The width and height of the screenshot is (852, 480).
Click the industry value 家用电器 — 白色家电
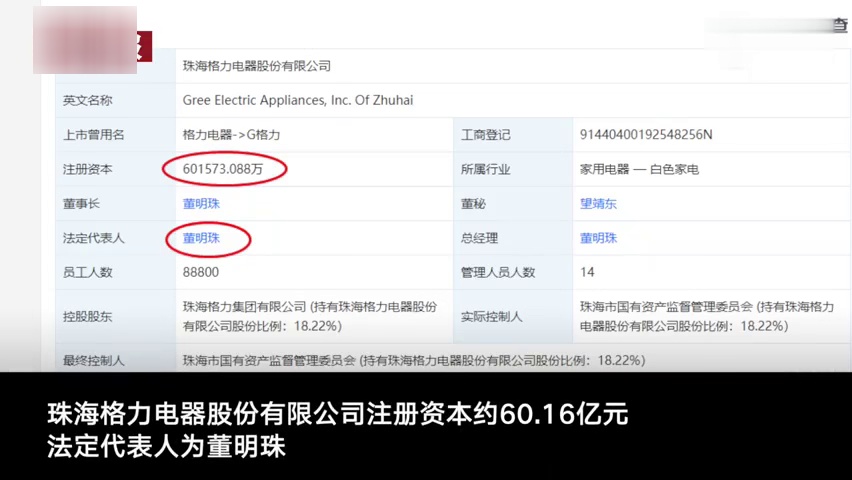tap(639, 169)
